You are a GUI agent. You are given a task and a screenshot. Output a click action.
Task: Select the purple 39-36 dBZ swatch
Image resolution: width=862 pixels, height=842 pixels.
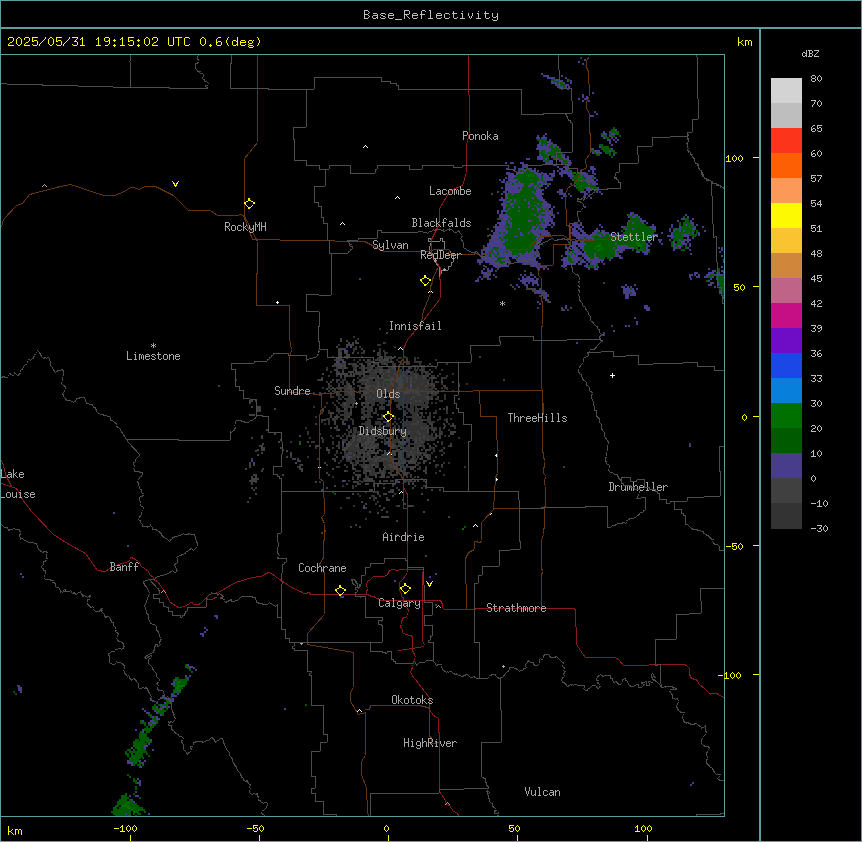click(786, 340)
